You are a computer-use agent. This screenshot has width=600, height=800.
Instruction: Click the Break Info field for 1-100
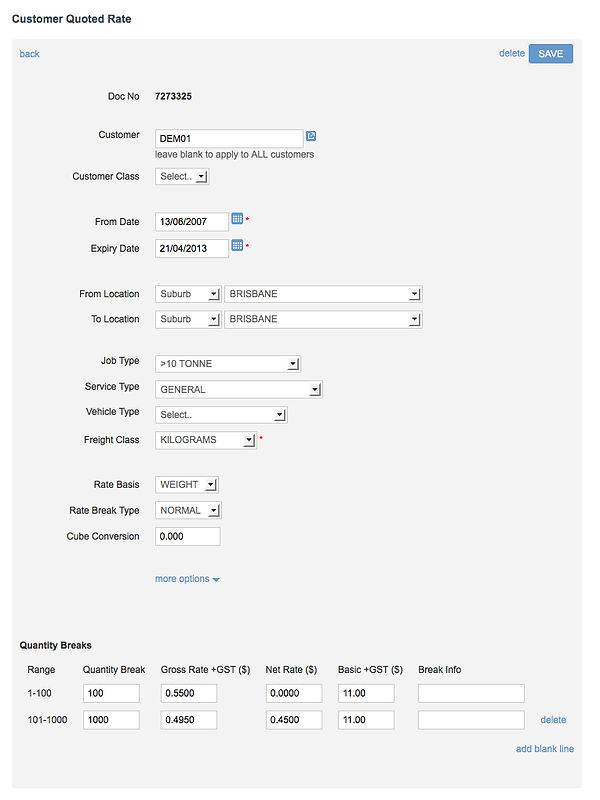[x=471, y=693]
